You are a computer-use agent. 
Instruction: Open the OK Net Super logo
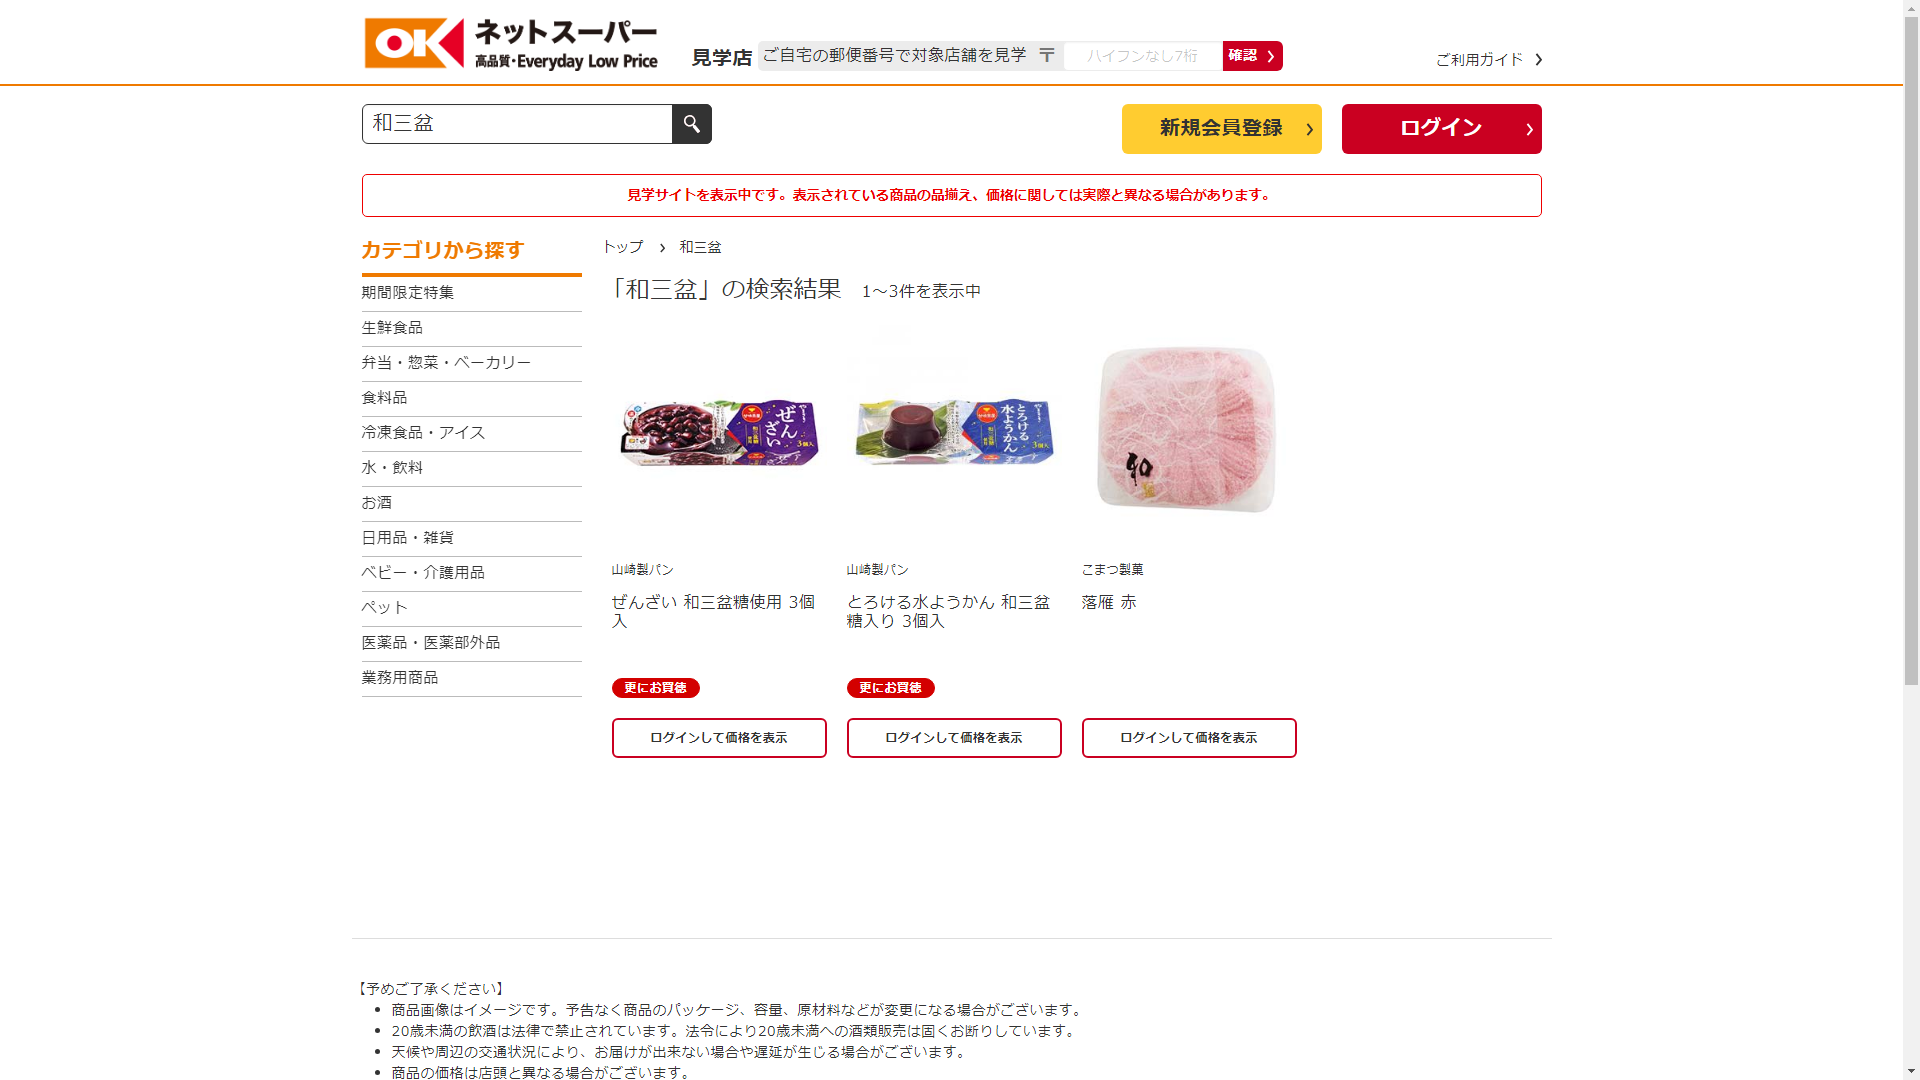tap(511, 44)
